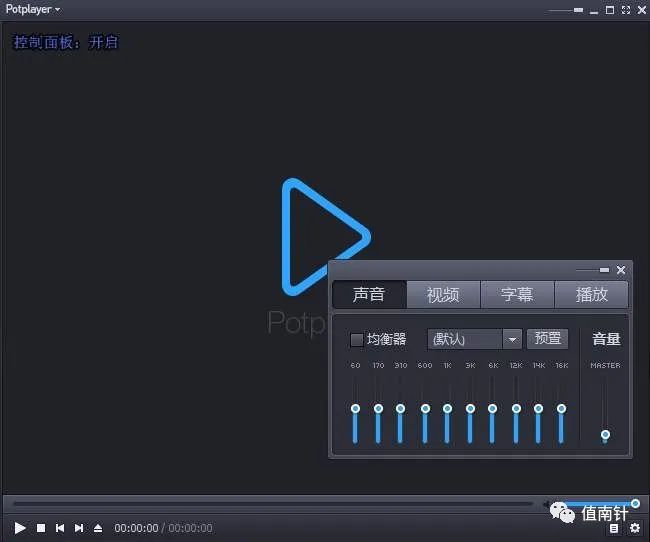Toggle the pin-on-top icon in the main title bar
650x542 pixels.
(578, 10)
